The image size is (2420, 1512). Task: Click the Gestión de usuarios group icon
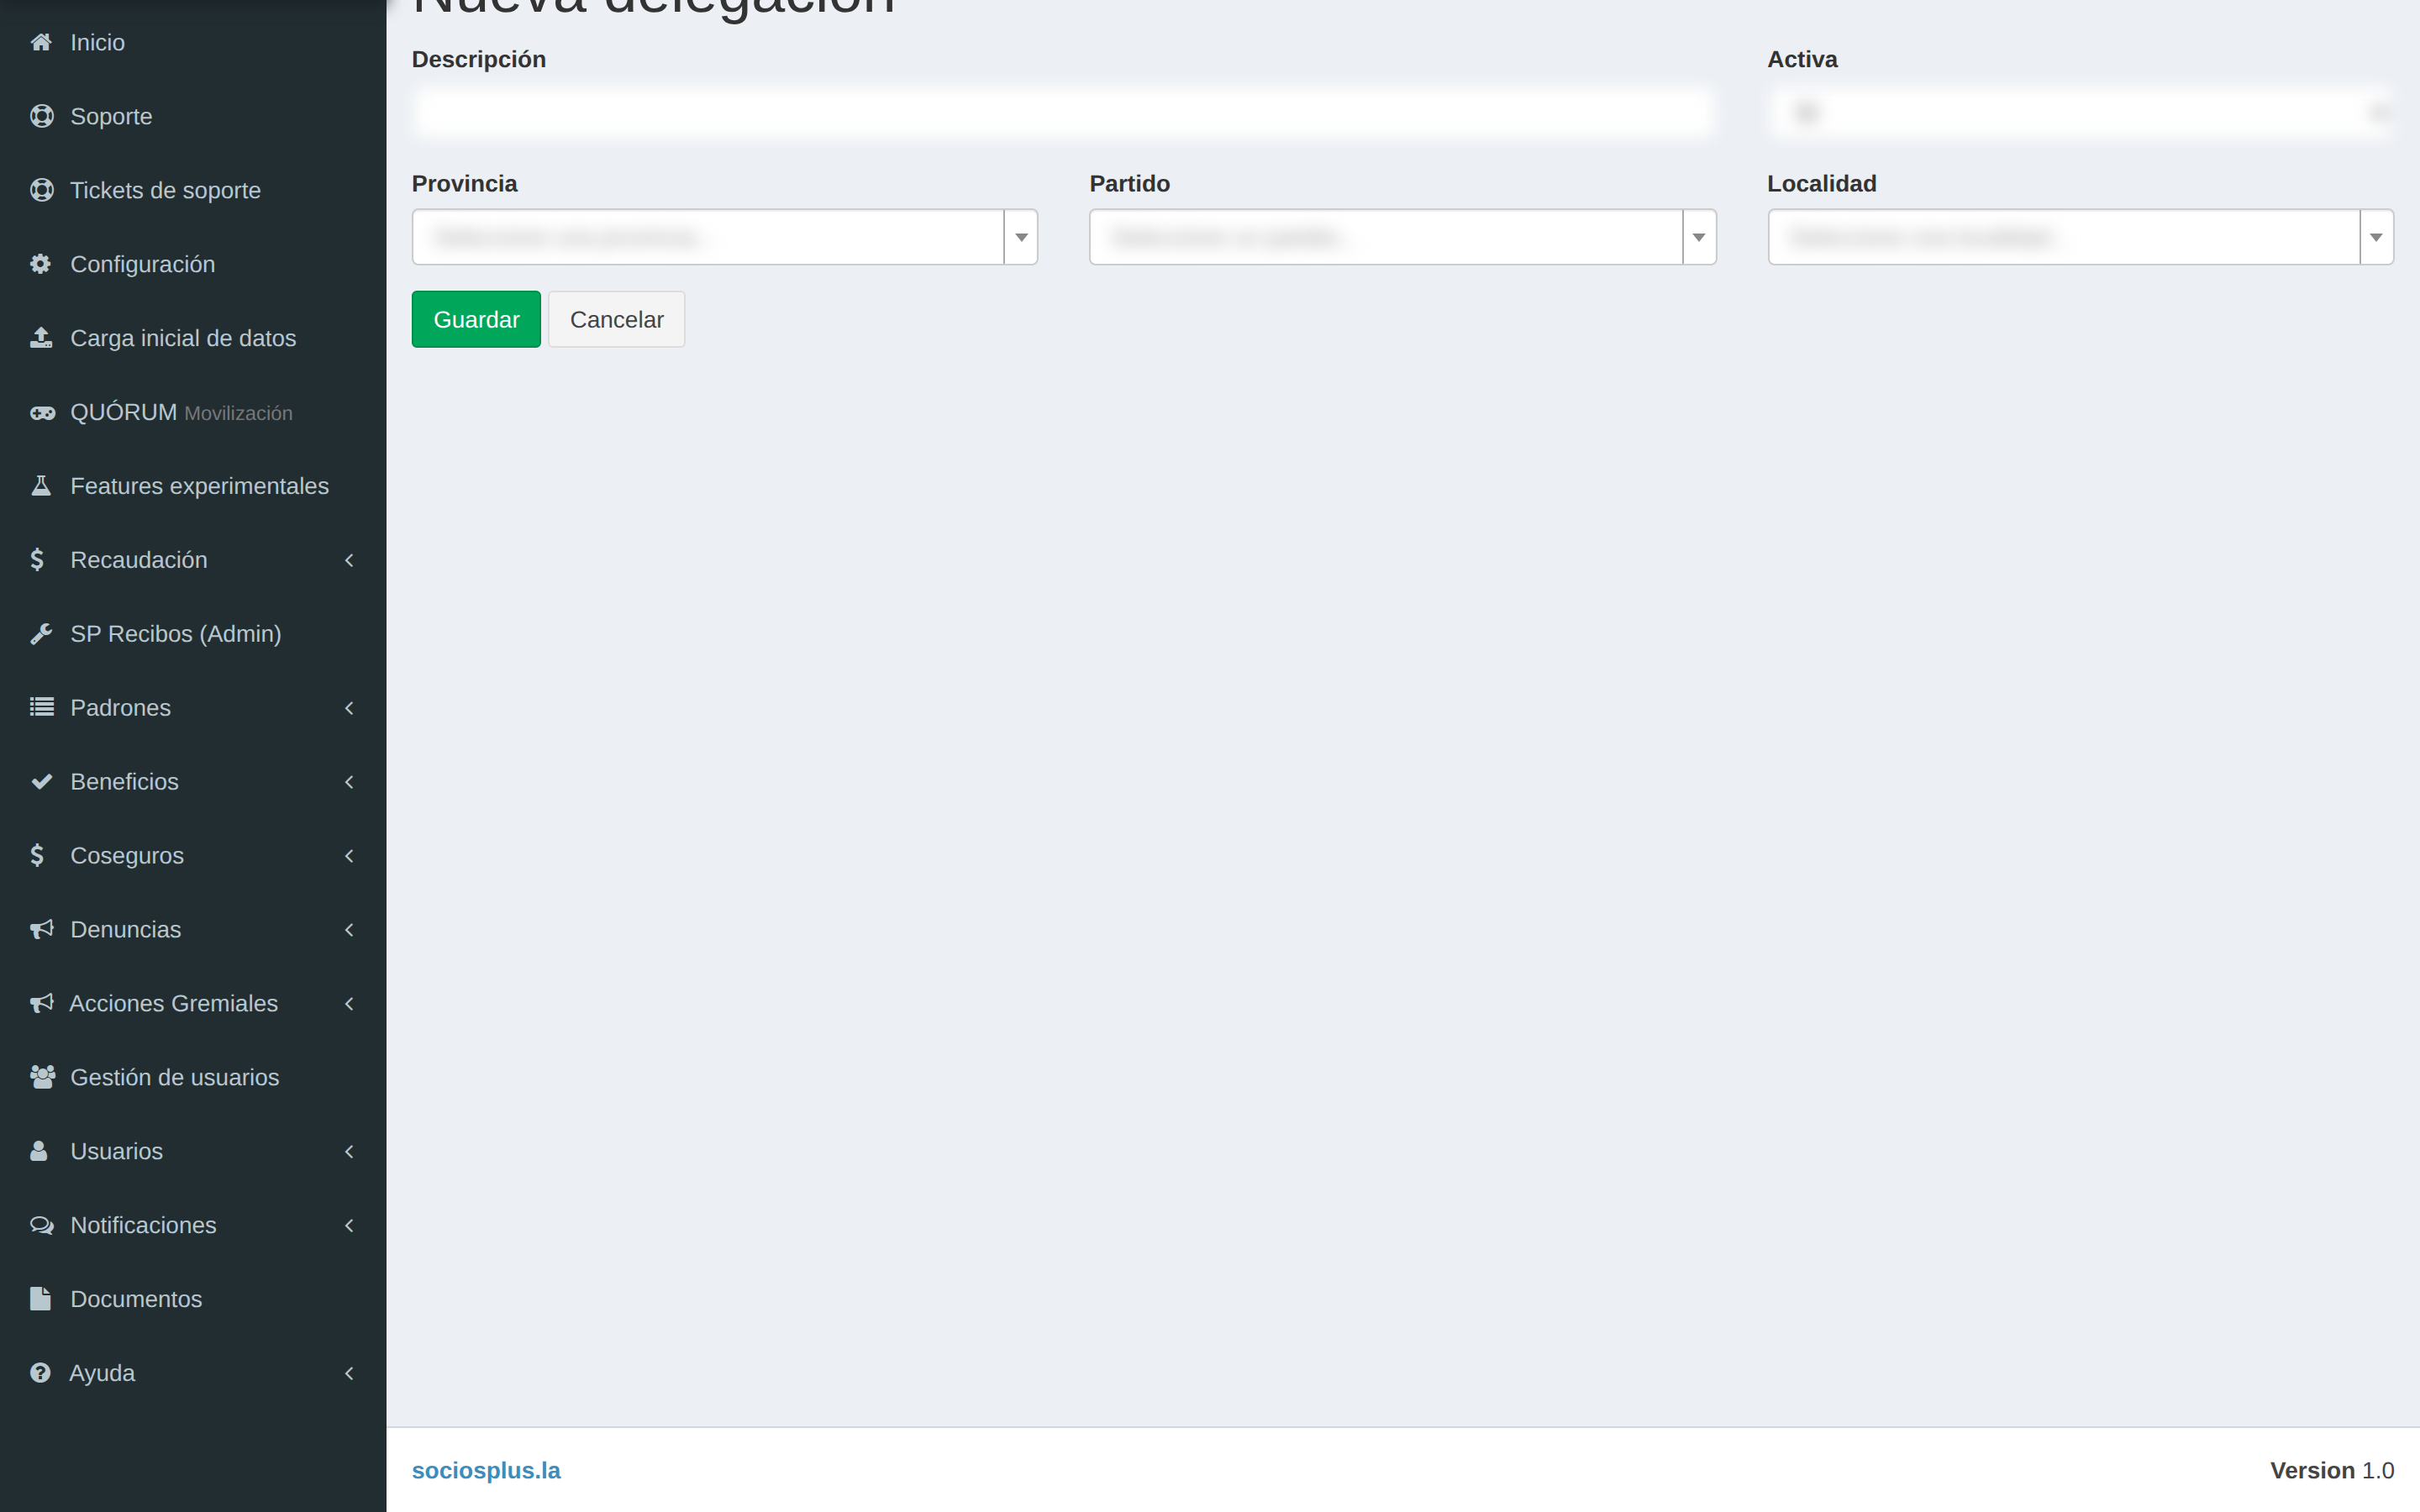point(43,1077)
